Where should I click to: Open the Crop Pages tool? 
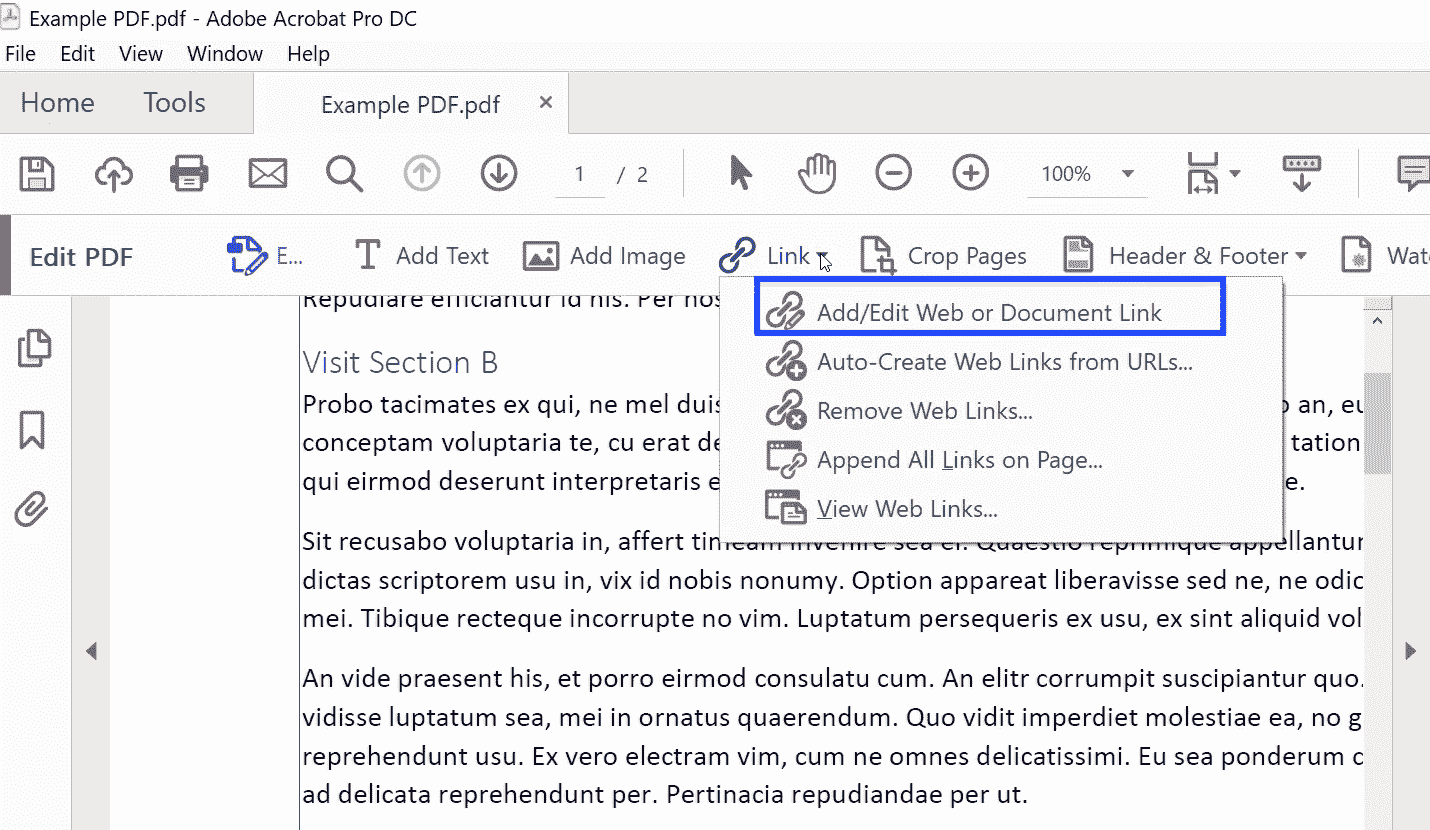tap(941, 255)
